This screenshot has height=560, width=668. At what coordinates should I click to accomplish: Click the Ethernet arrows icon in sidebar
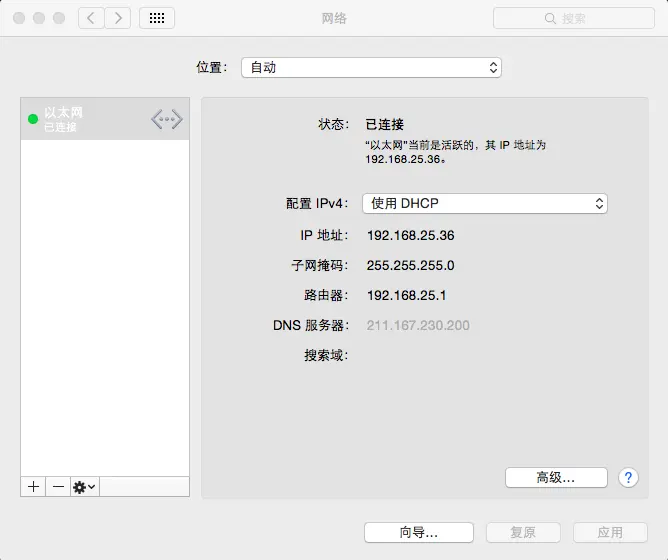pos(167,119)
